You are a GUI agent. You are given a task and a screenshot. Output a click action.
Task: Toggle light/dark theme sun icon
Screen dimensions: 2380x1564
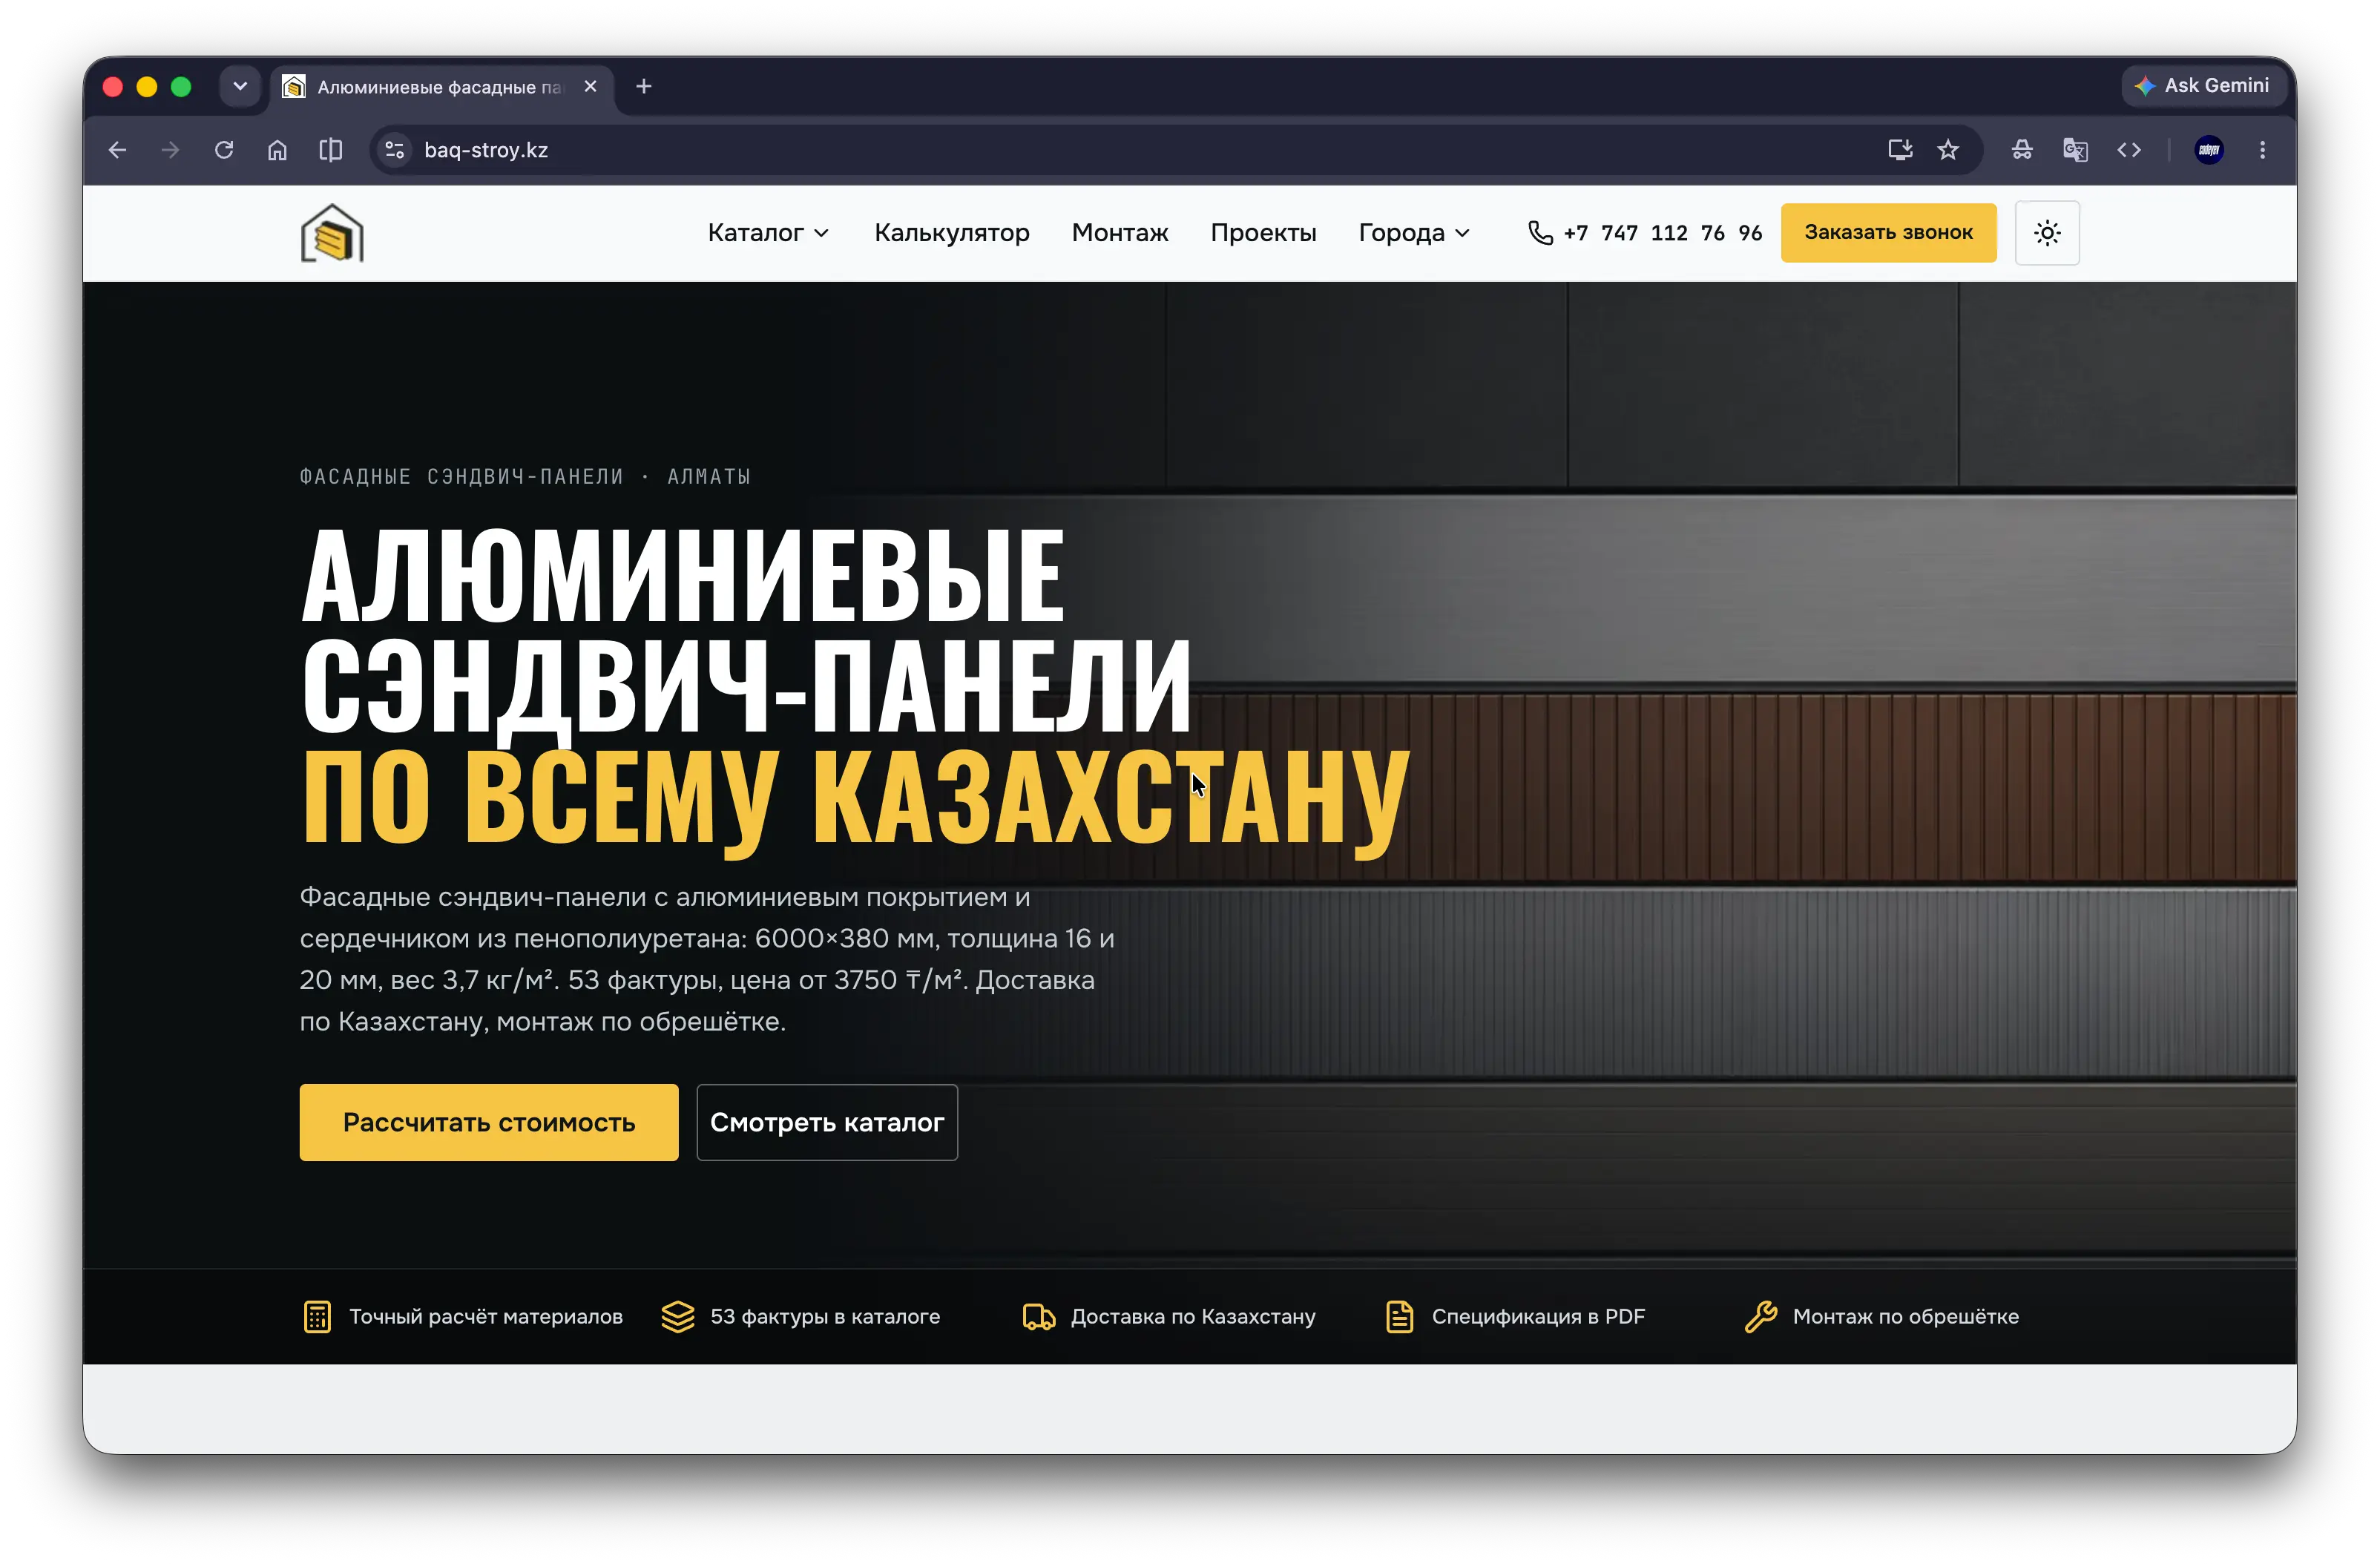point(2047,233)
